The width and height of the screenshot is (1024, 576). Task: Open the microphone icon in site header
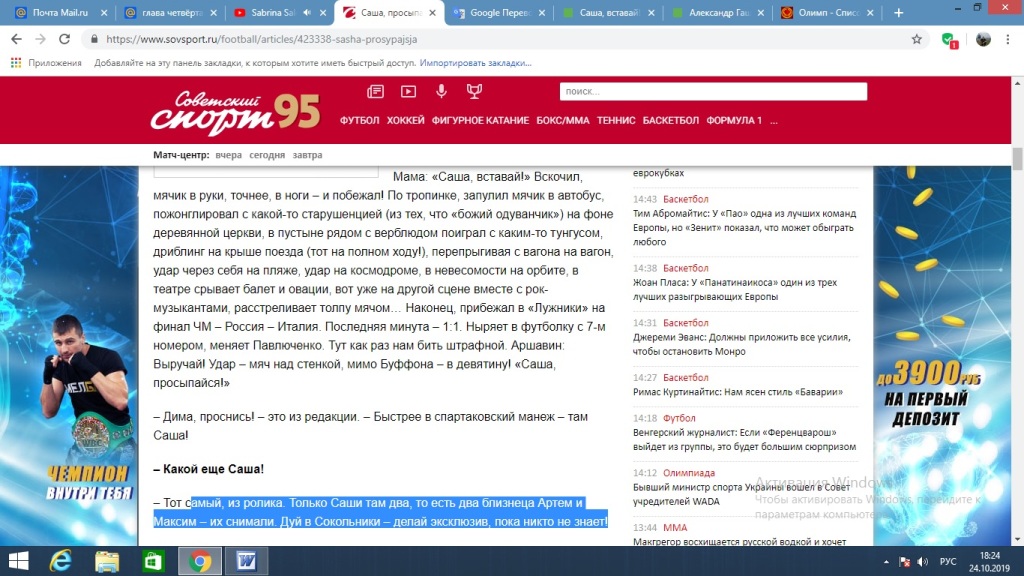point(441,91)
